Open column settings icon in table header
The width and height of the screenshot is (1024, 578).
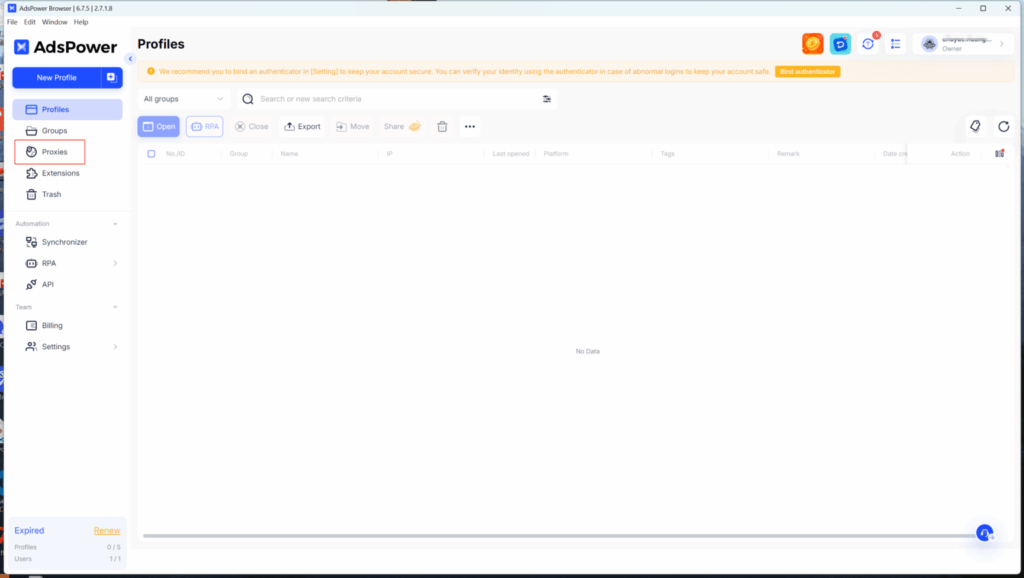(999, 153)
